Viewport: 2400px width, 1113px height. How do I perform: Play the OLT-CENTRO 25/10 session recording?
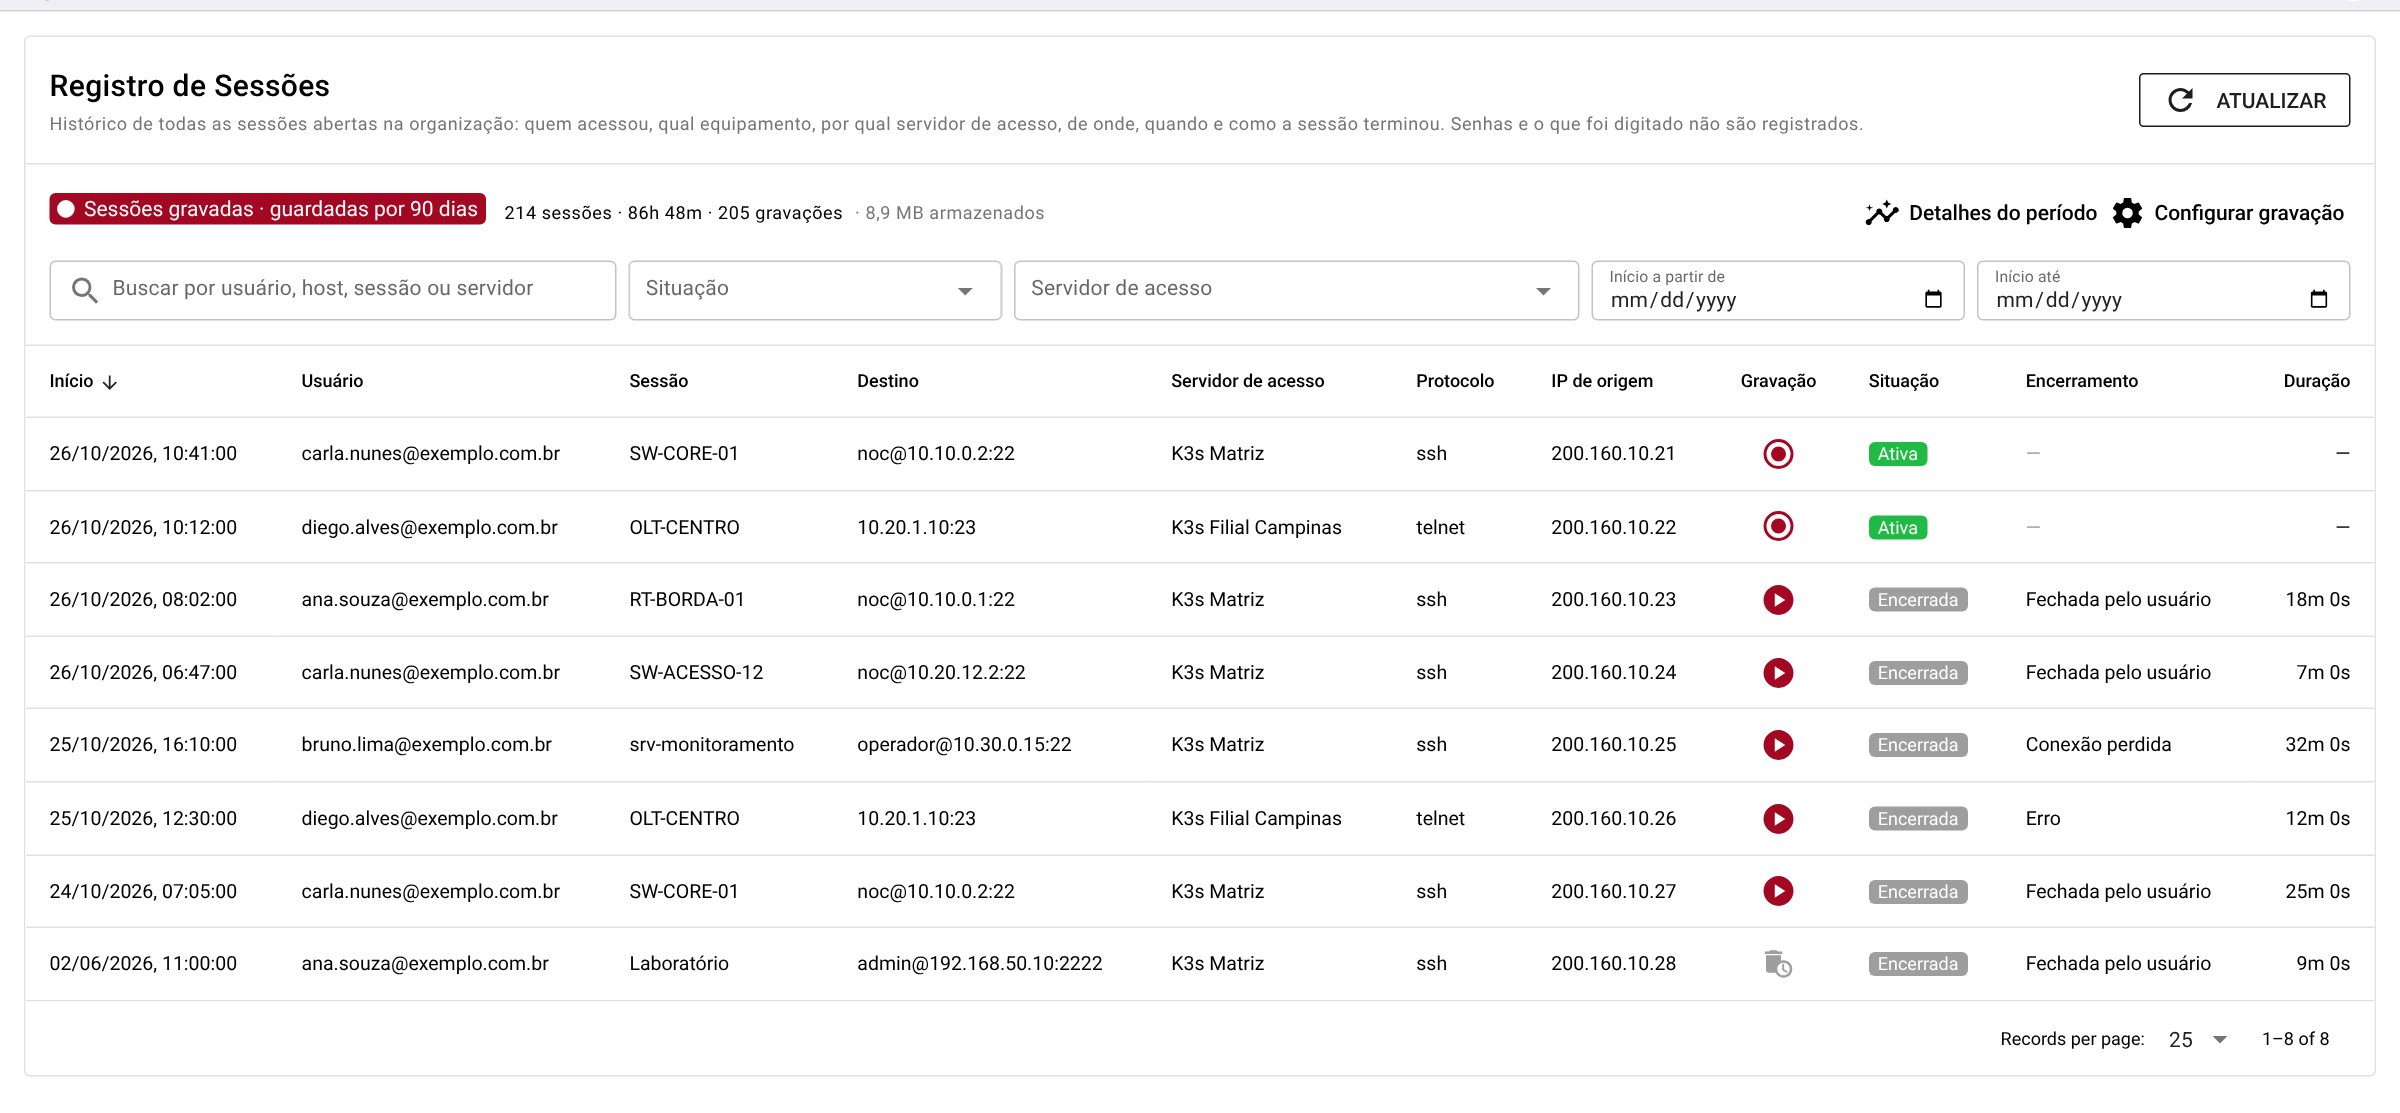coord(1778,819)
